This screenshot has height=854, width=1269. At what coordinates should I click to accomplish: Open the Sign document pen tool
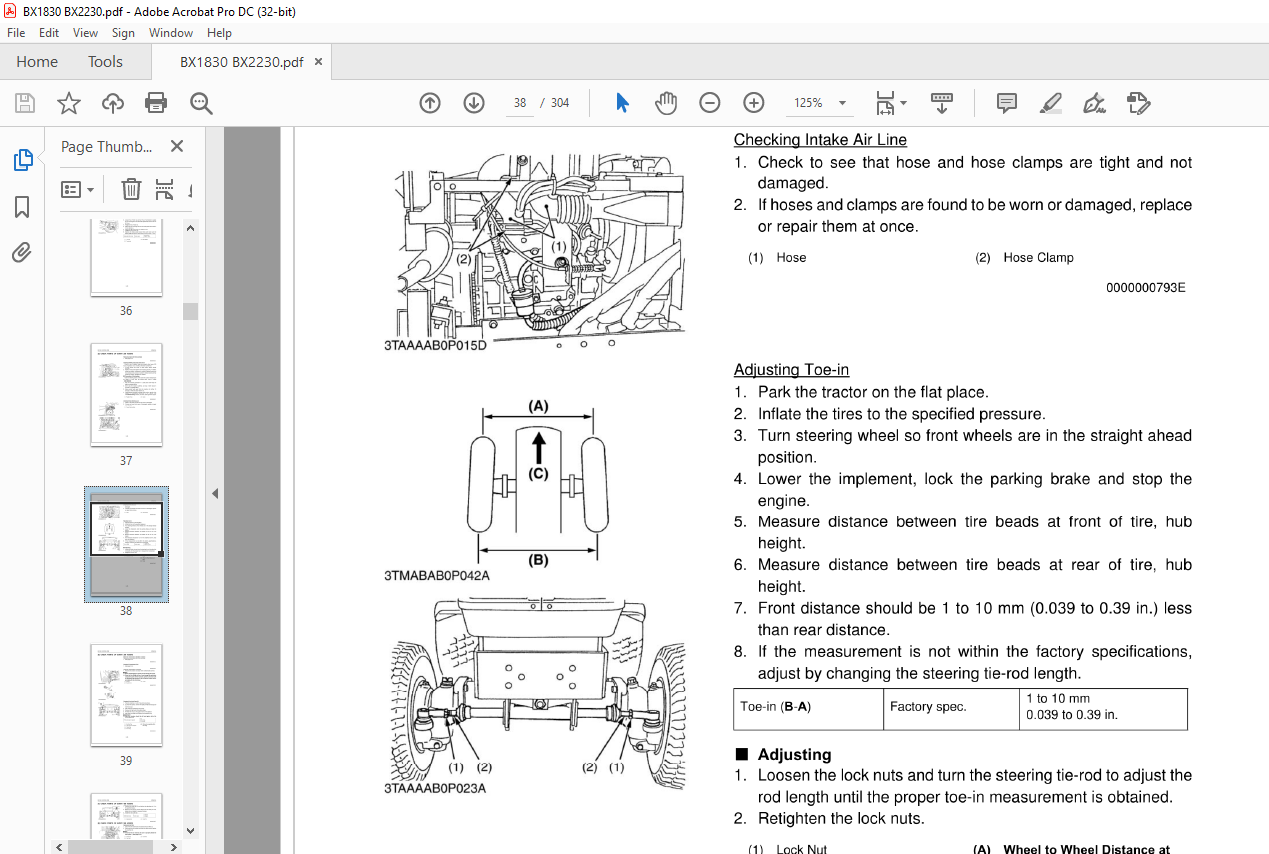[x=1094, y=103]
